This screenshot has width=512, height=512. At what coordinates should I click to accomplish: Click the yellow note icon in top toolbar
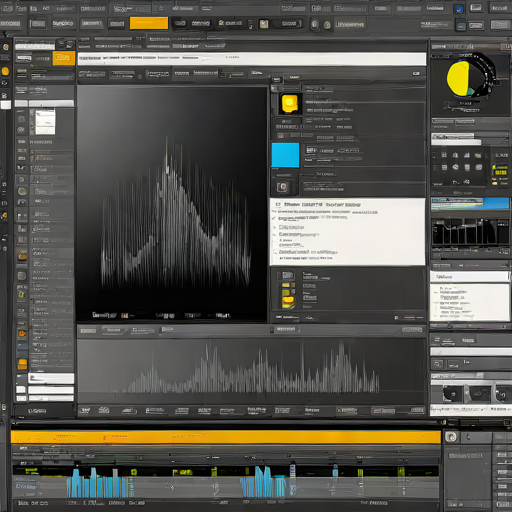click(264, 24)
